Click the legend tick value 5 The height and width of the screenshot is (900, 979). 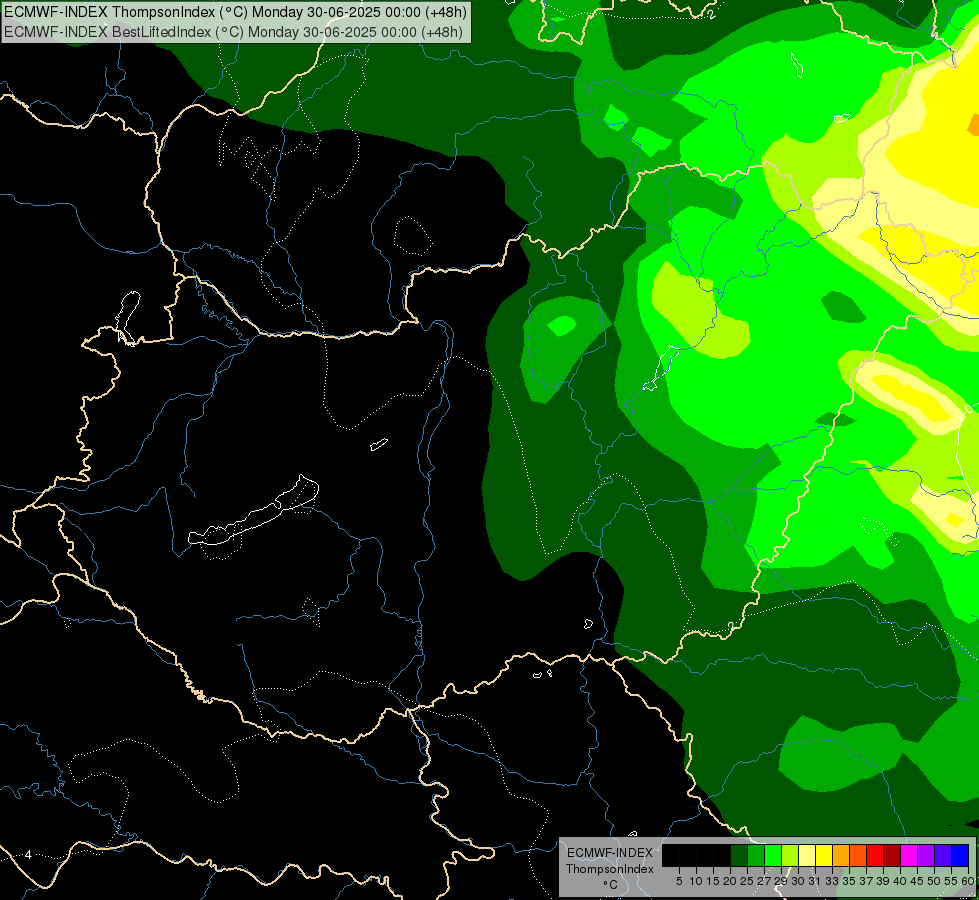679,881
